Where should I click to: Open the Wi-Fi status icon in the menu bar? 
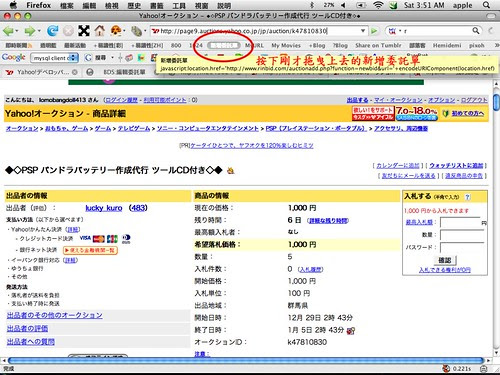coord(378,5)
